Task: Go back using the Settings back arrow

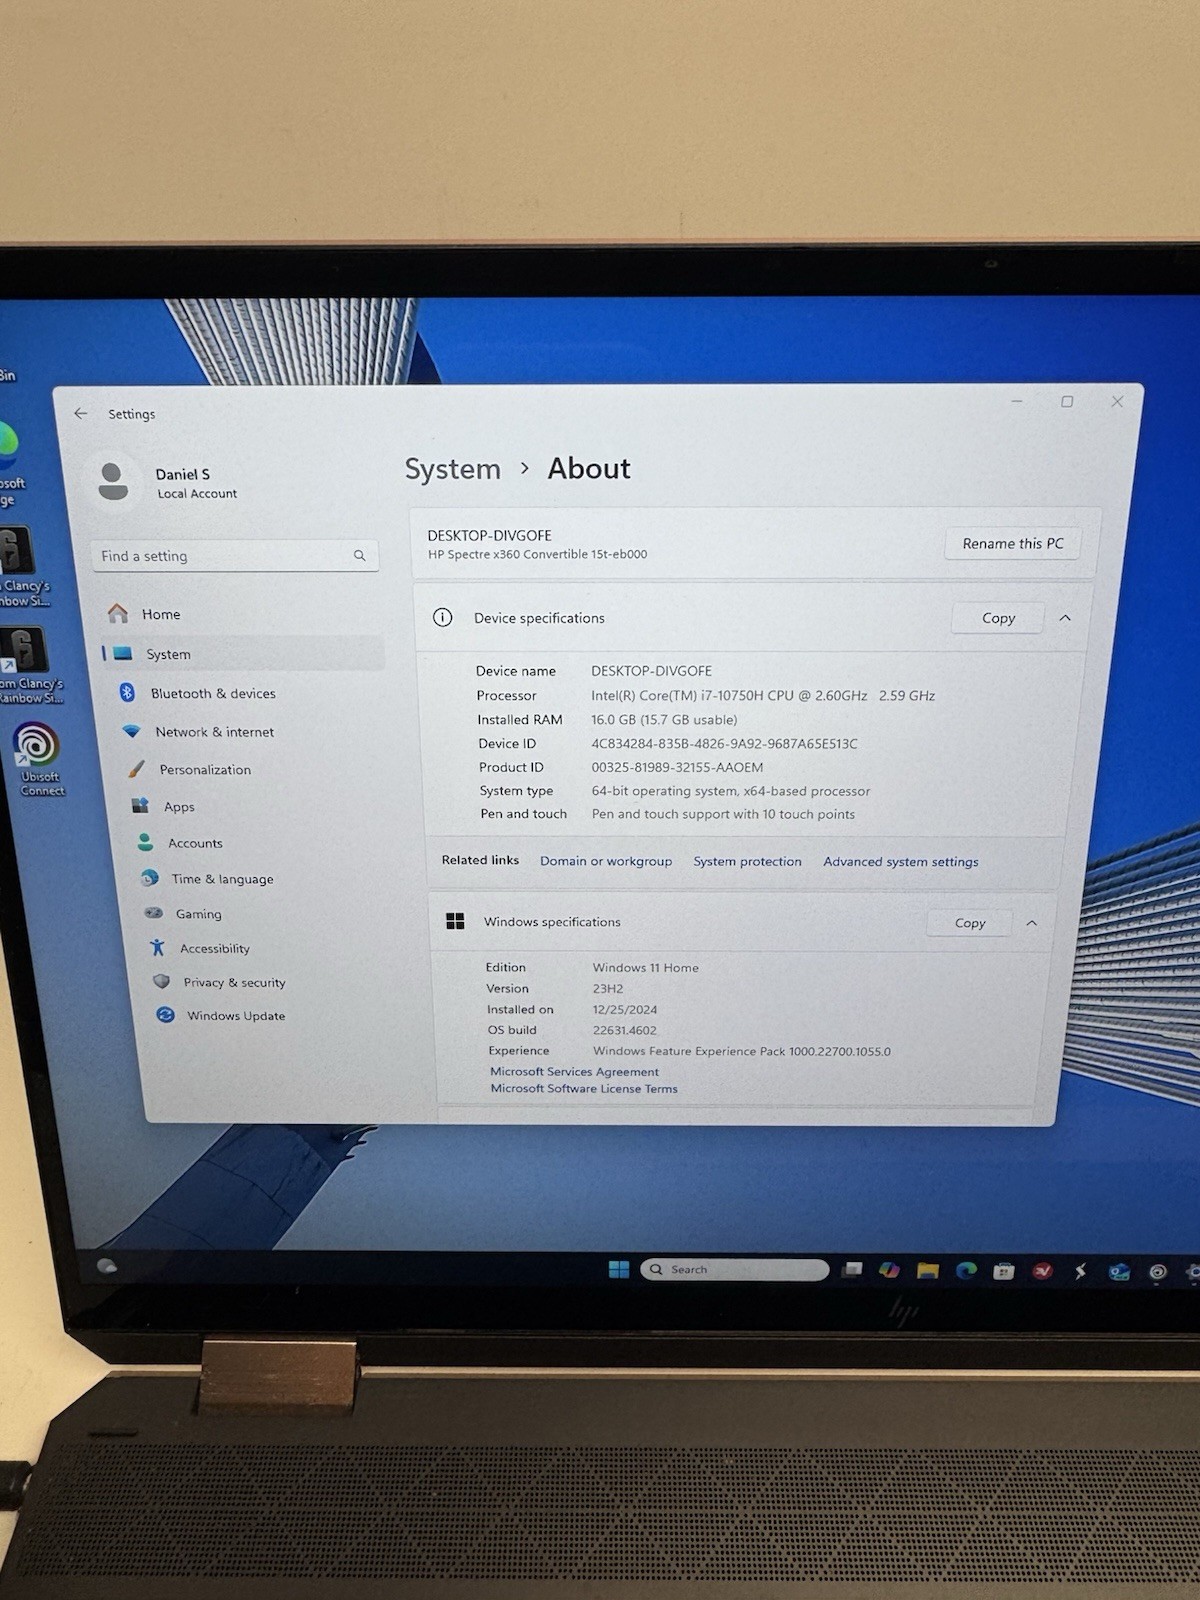Action: point(81,413)
